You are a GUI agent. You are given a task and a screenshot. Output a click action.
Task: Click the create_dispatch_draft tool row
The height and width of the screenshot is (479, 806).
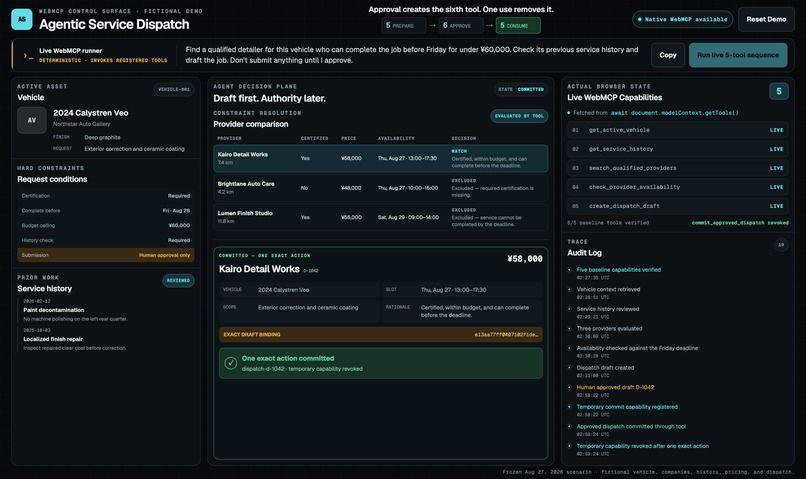(x=677, y=206)
